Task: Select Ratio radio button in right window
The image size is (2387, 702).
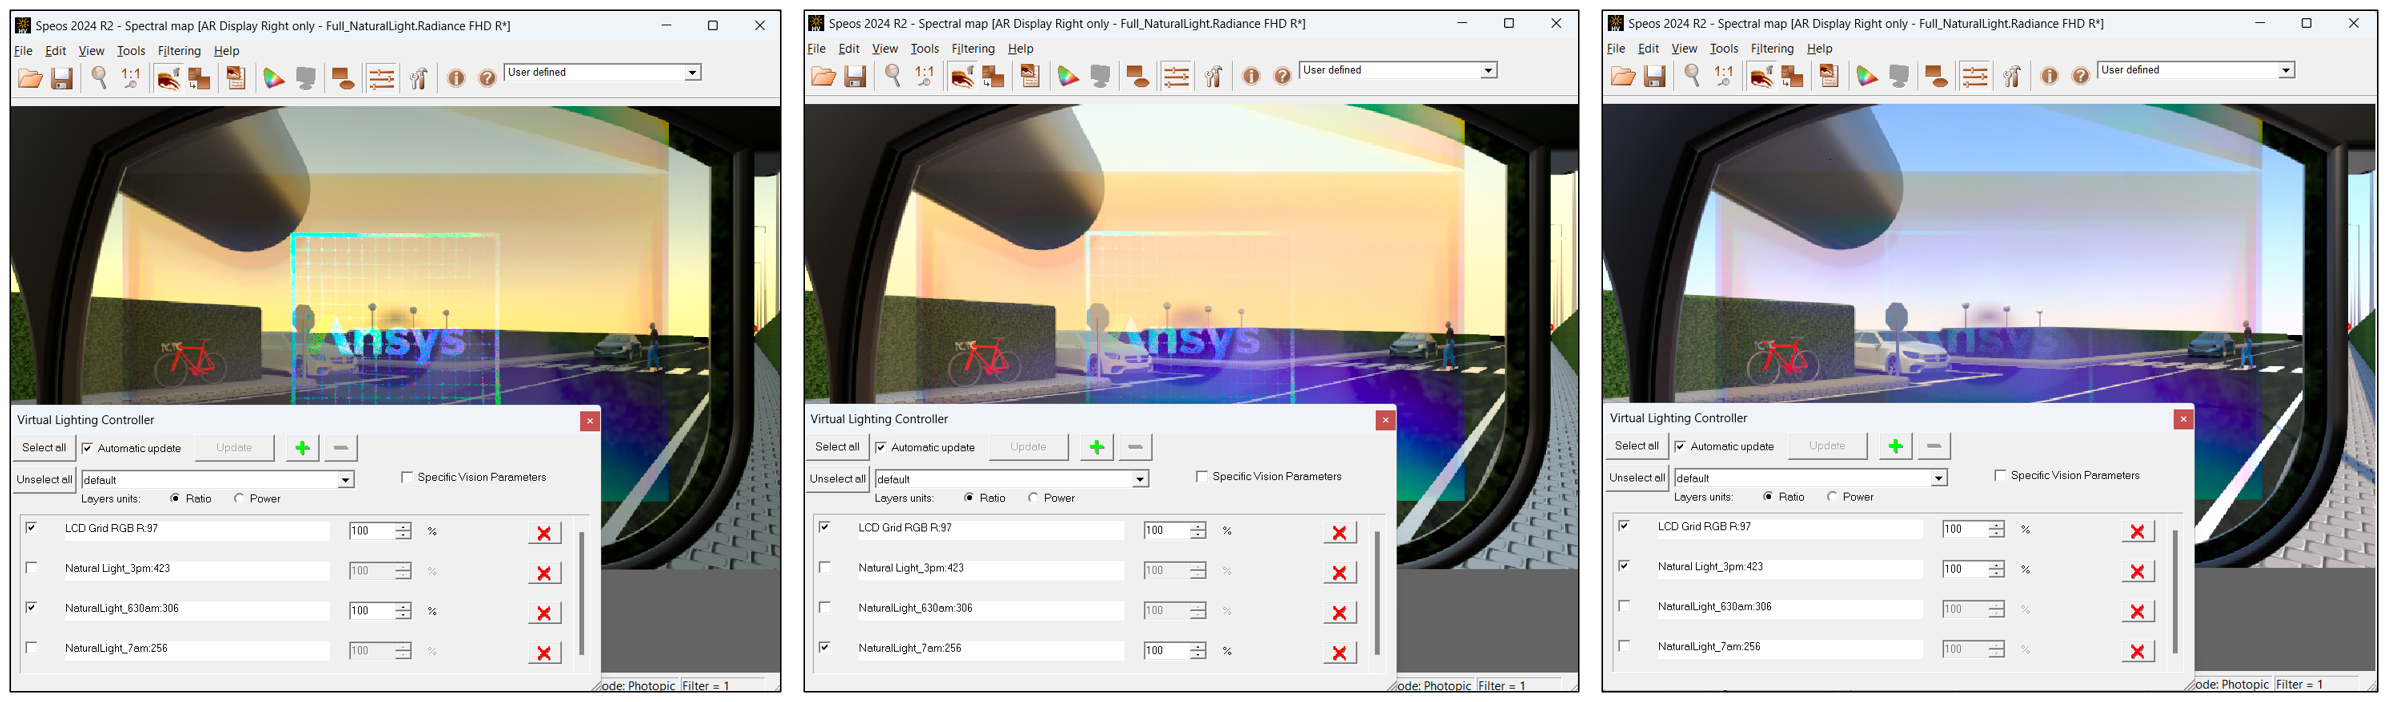Action: tap(1768, 496)
